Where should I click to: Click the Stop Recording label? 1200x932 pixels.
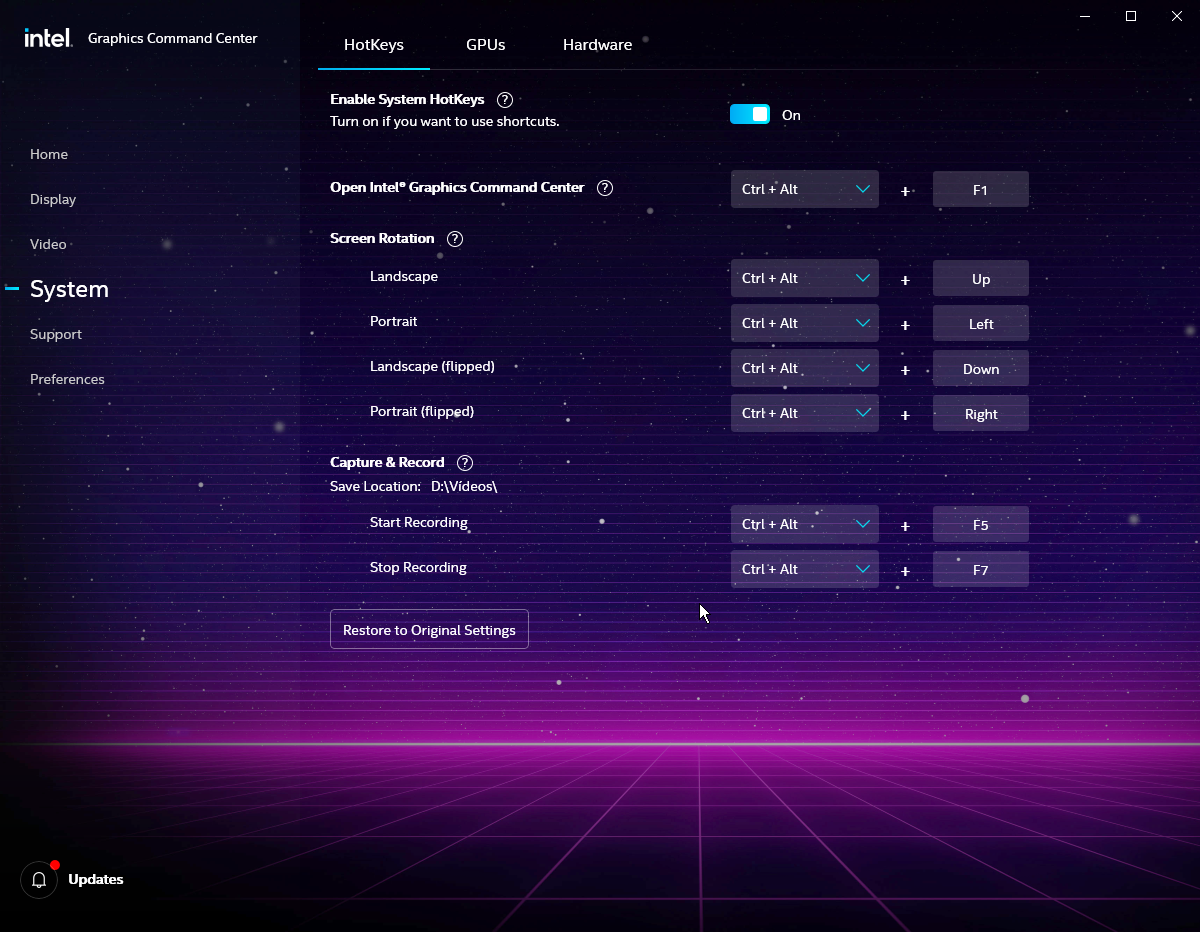point(418,567)
